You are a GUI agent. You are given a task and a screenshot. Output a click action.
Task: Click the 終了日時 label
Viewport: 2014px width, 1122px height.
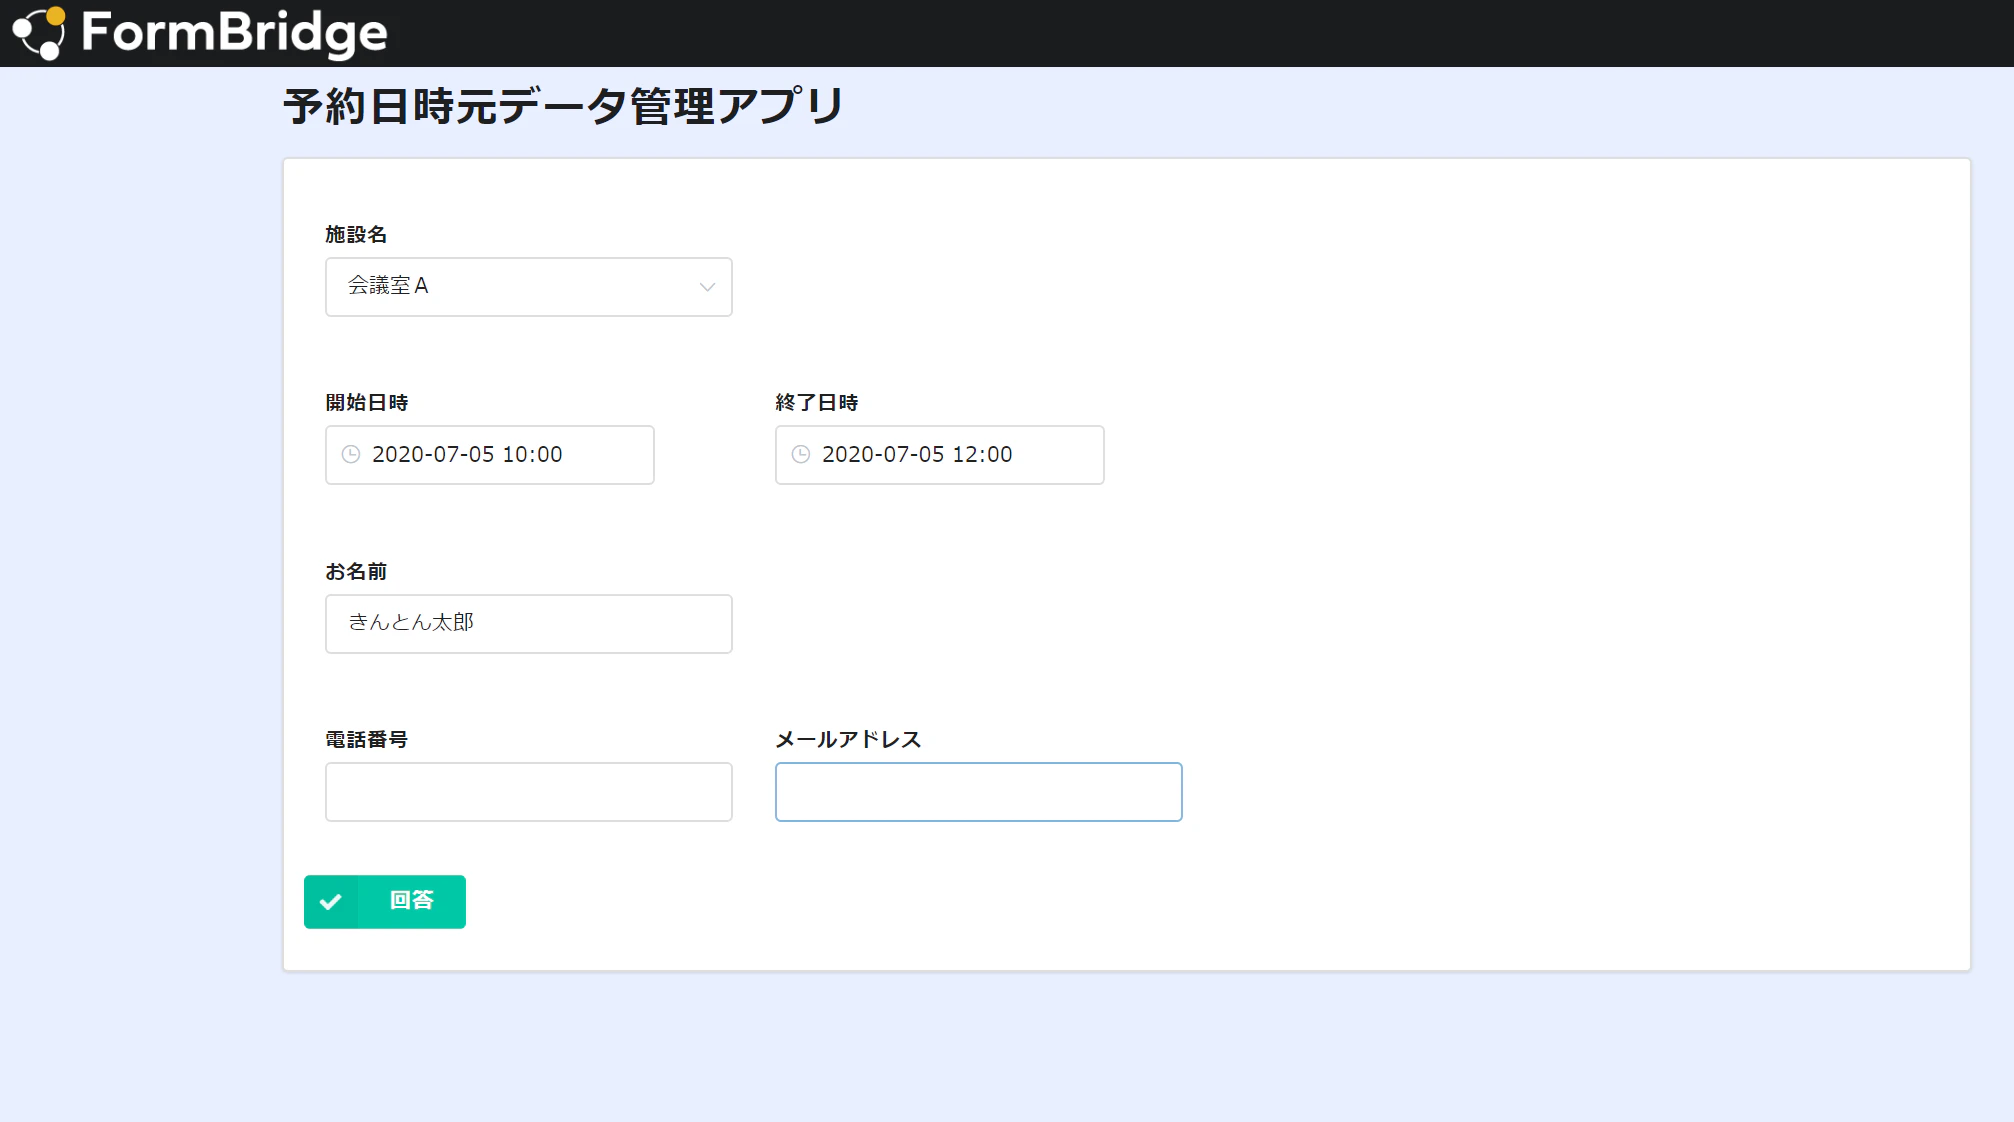(x=817, y=403)
